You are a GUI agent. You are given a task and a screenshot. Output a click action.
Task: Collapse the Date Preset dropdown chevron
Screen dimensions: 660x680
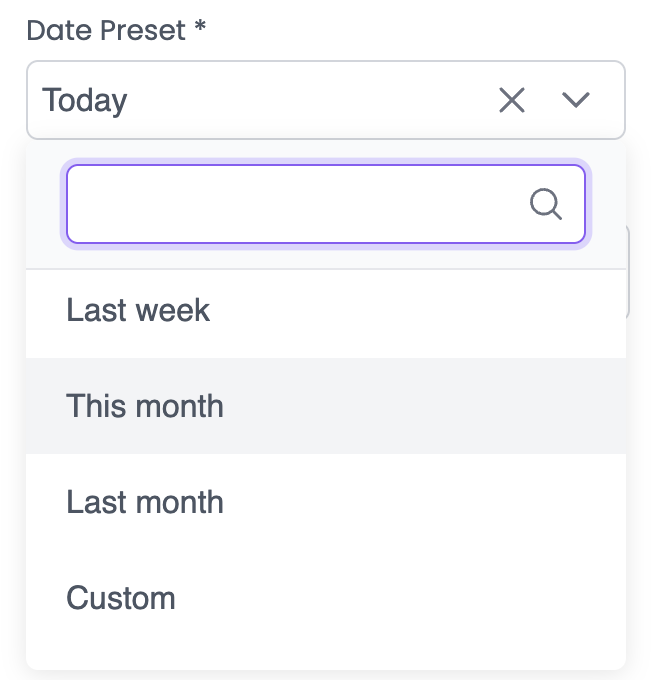(x=576, y=100)
